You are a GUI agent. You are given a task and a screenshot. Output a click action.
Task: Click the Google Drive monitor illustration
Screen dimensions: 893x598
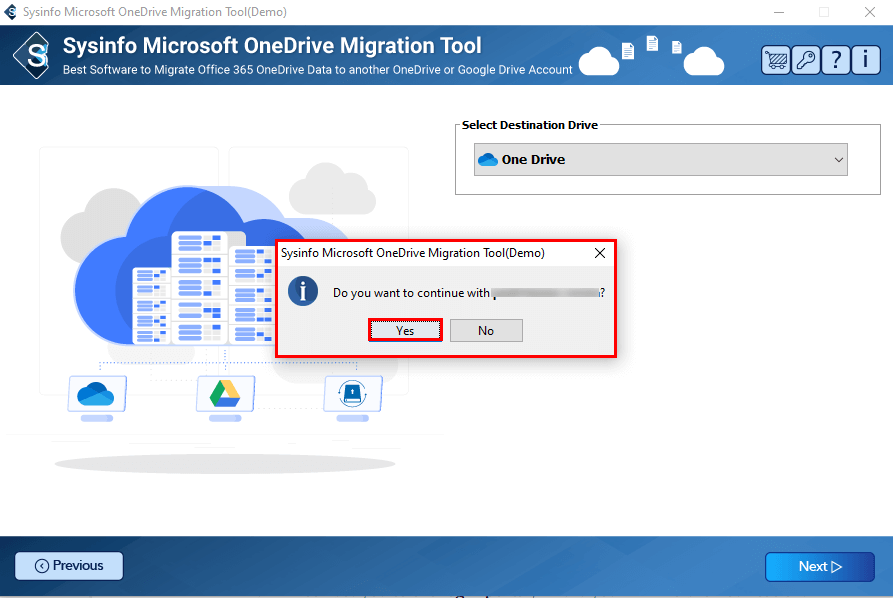click(225, 398)
